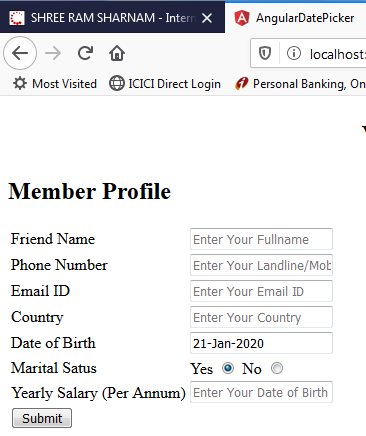Click the Yearly Salary input field

261,392
